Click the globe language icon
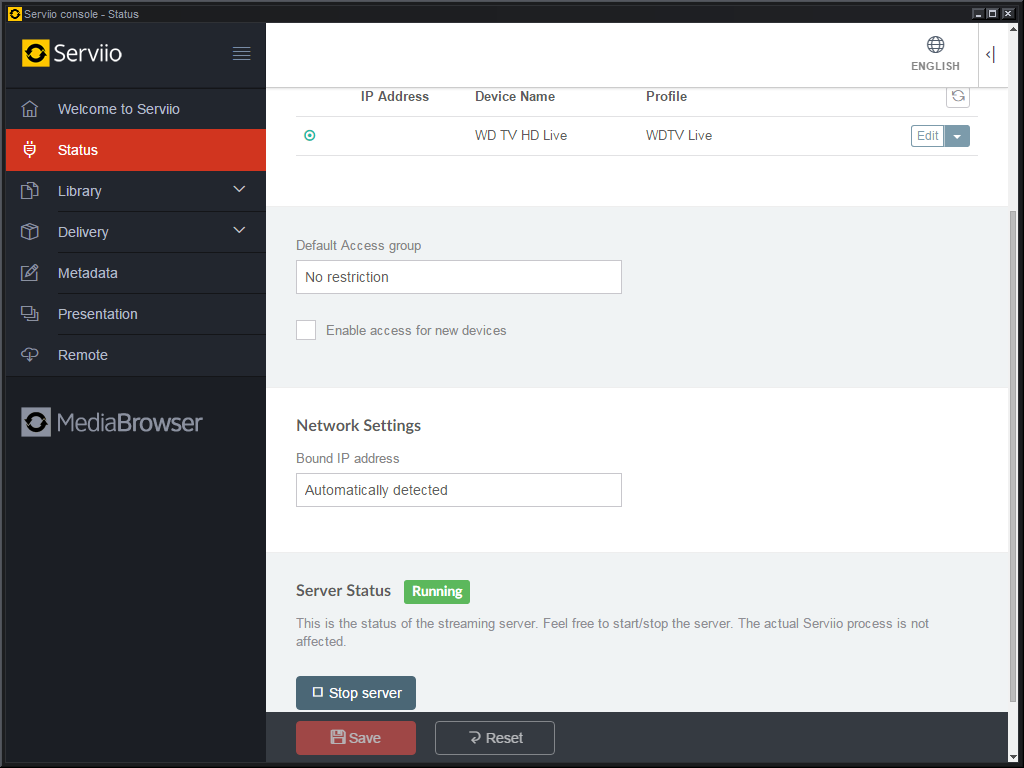1024x768 pixels. [x=935, y=45]
